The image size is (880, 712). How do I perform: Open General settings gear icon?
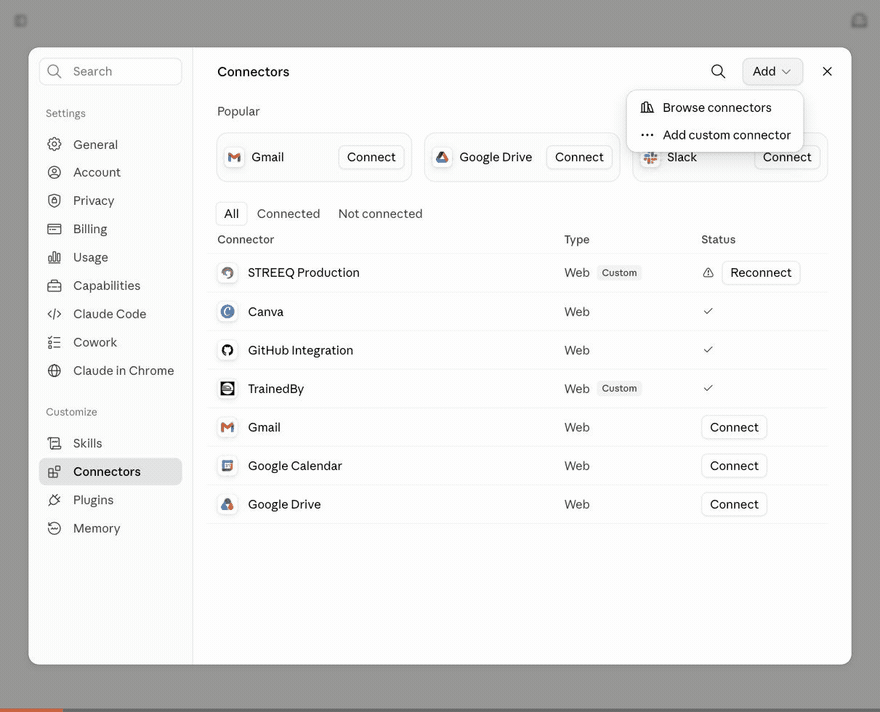(x=54, y=144)
